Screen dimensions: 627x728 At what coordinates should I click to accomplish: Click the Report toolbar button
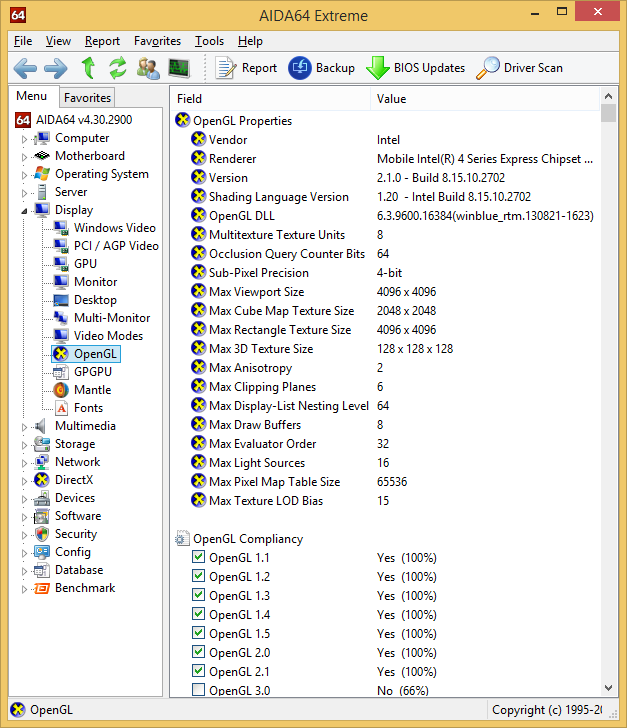pyautogui.click(x=245, y=68)
